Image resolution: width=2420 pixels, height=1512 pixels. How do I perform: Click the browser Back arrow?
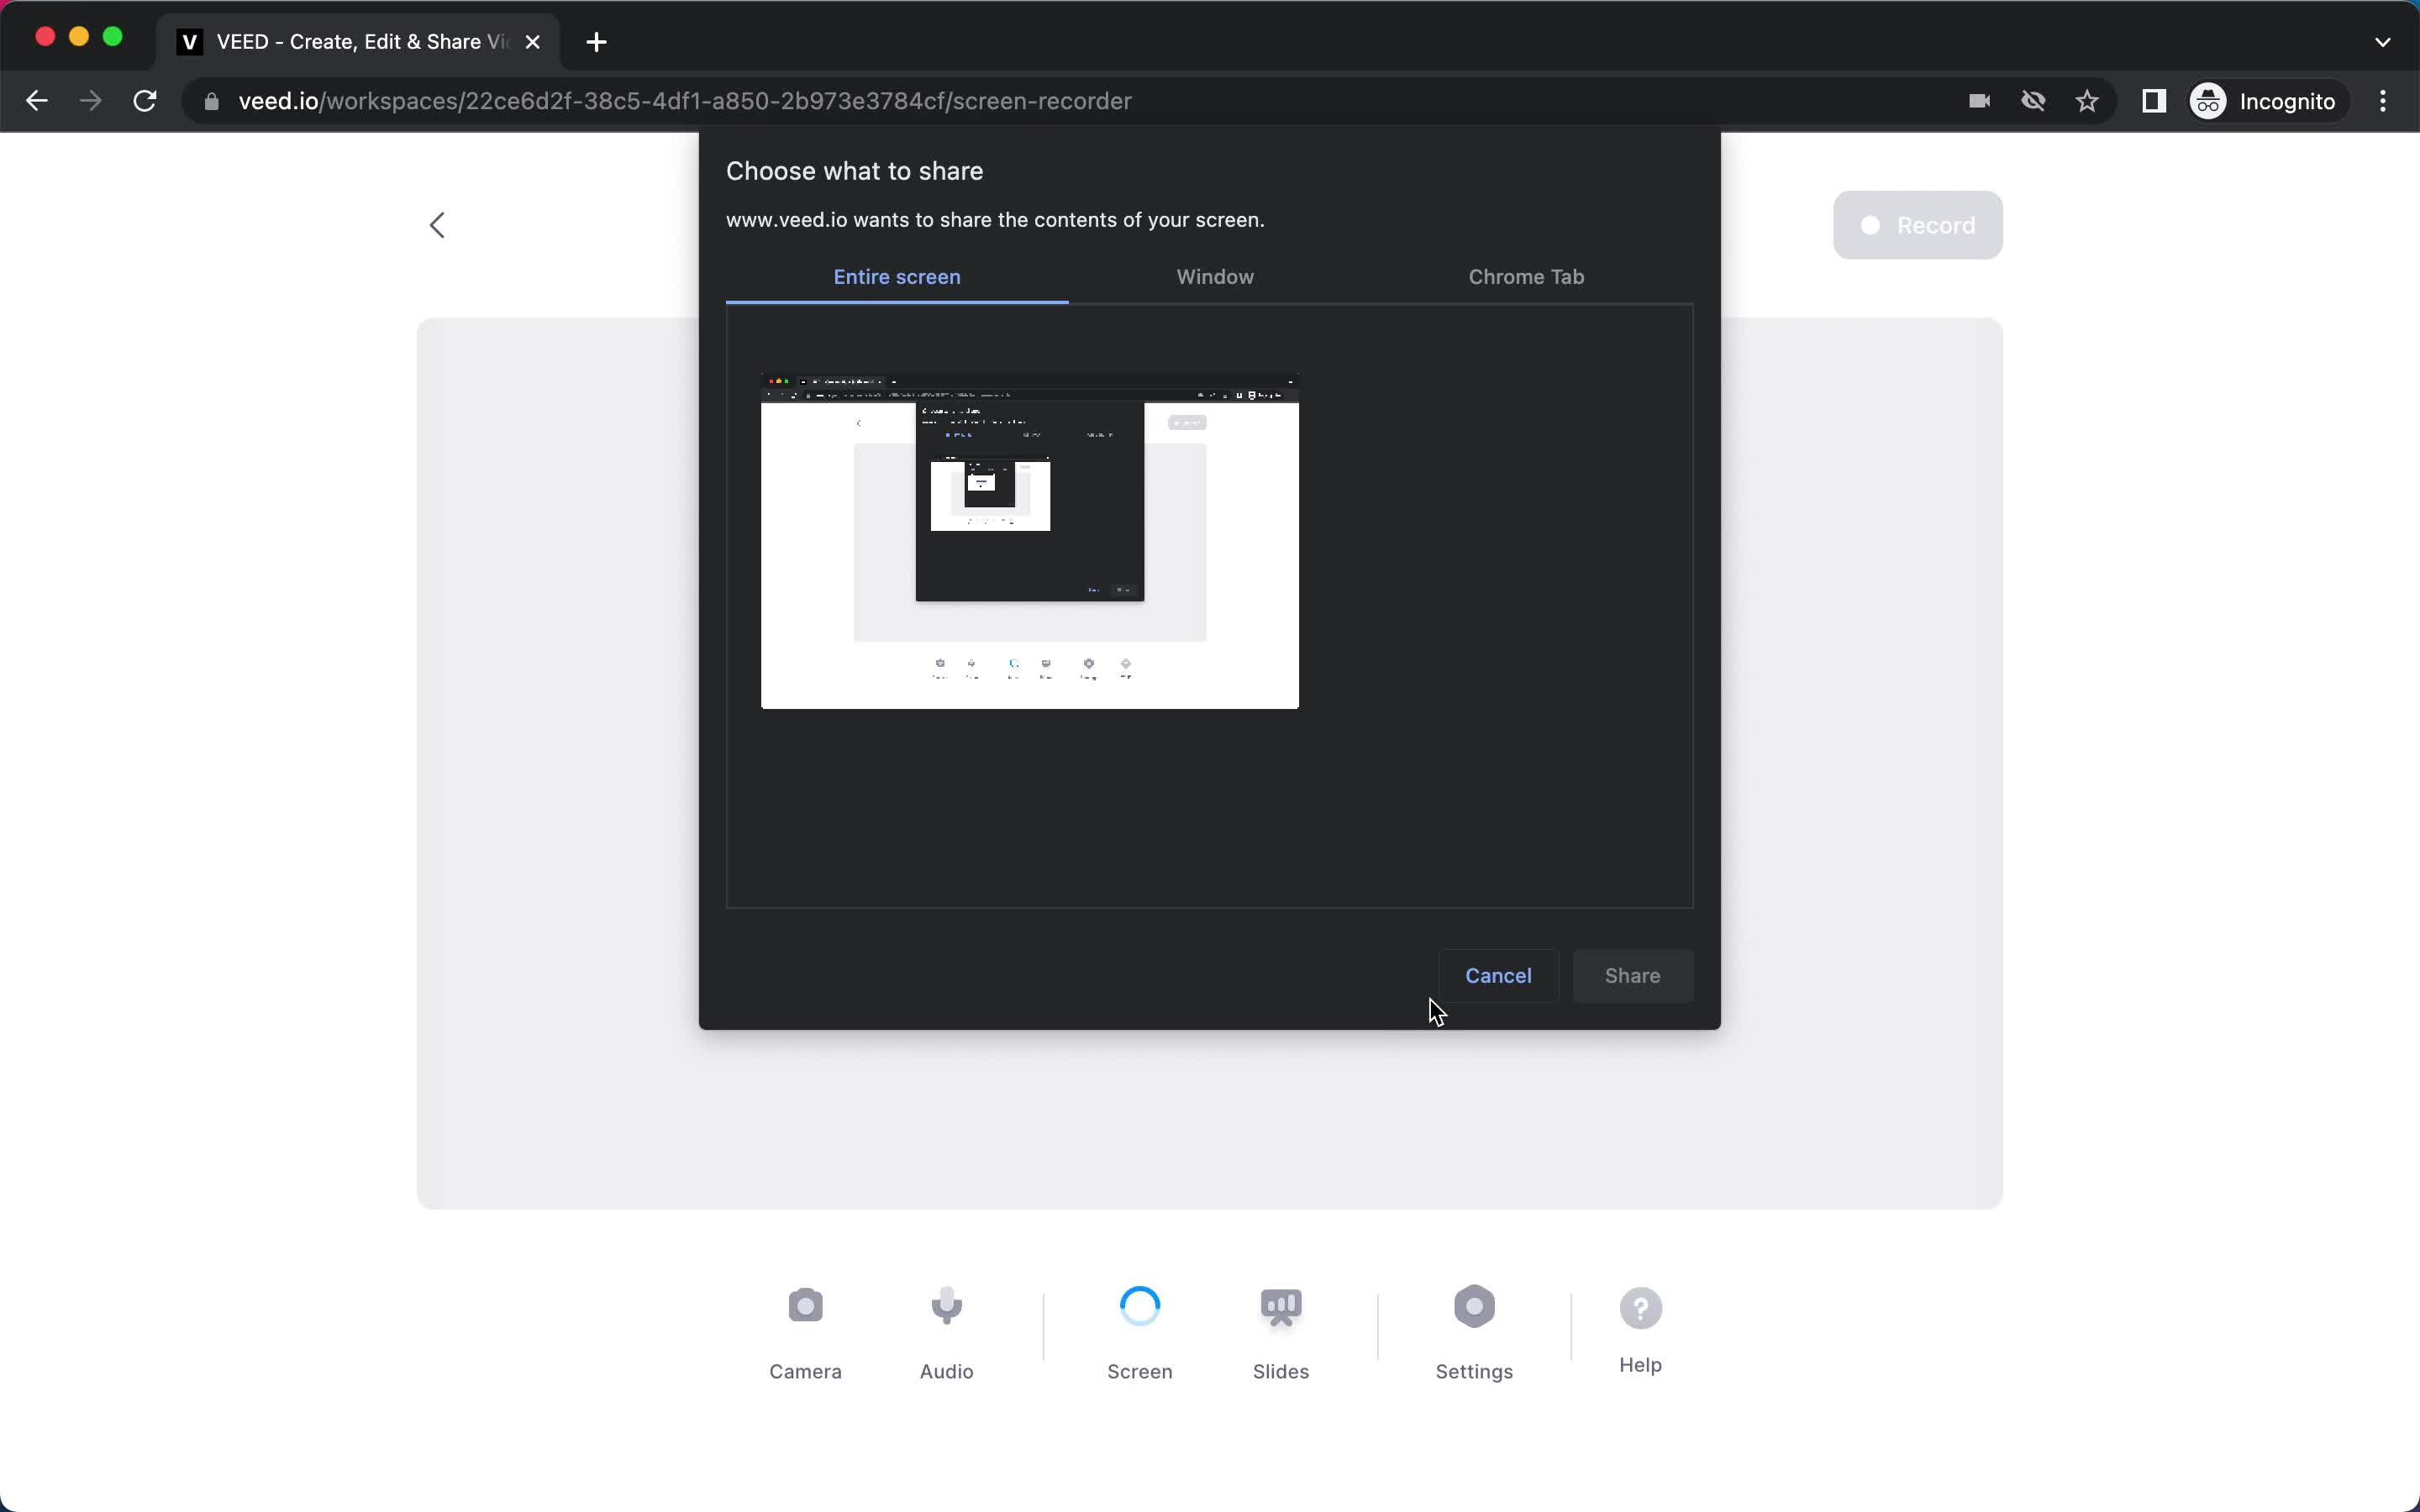(37, 101)
